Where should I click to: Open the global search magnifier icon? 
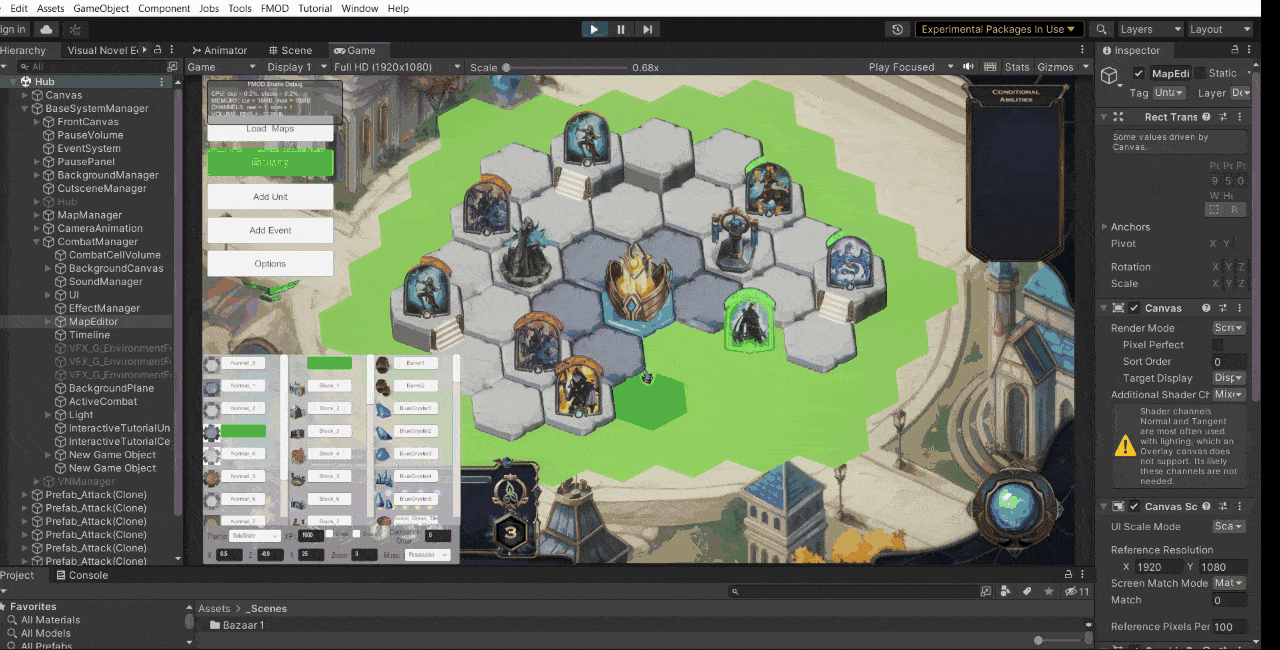tap(1101, 29)
